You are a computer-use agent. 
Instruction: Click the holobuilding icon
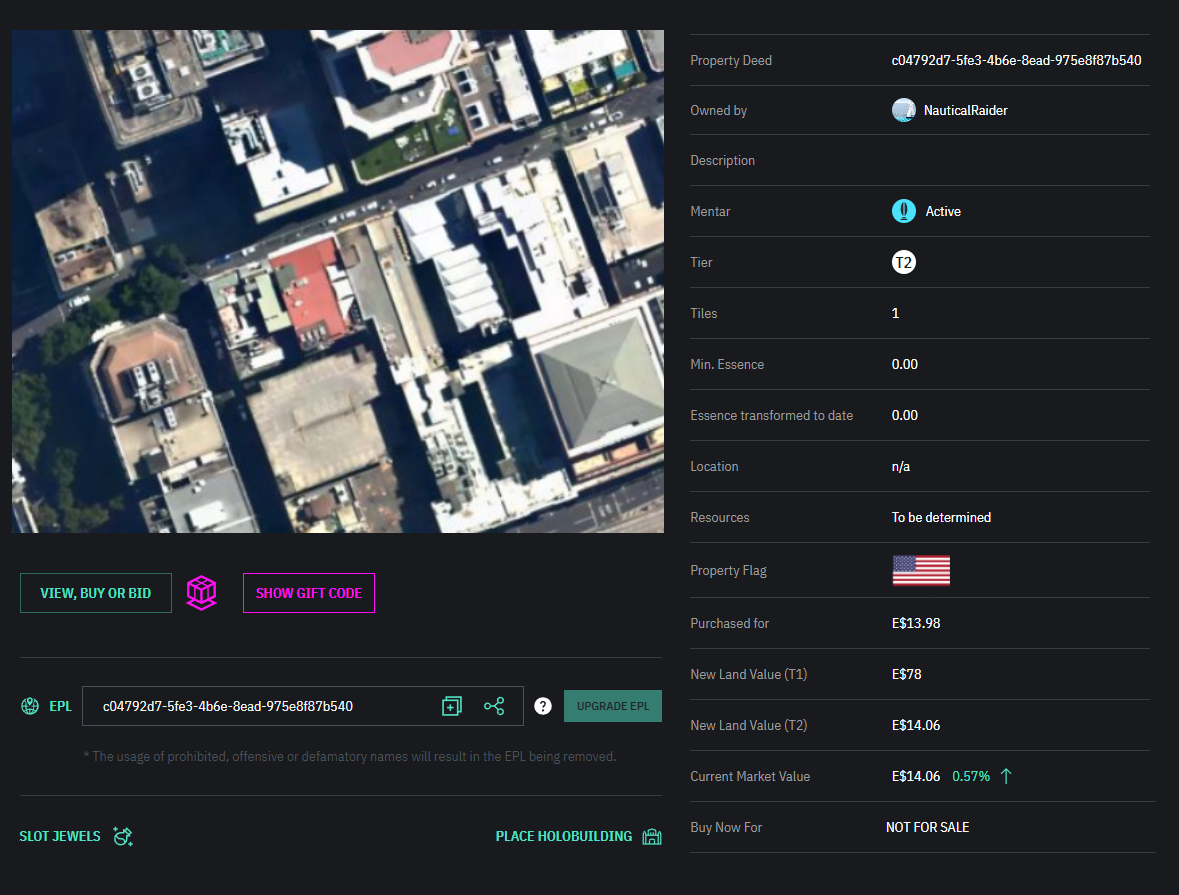pyautogui.click(x=652, y=836)
